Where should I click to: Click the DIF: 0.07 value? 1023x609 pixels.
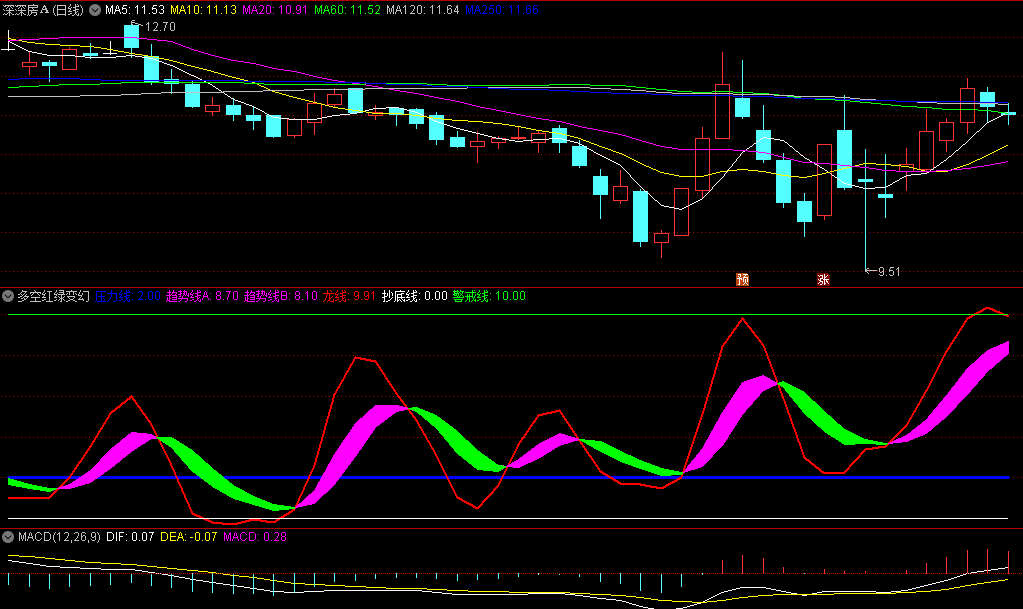130,537
